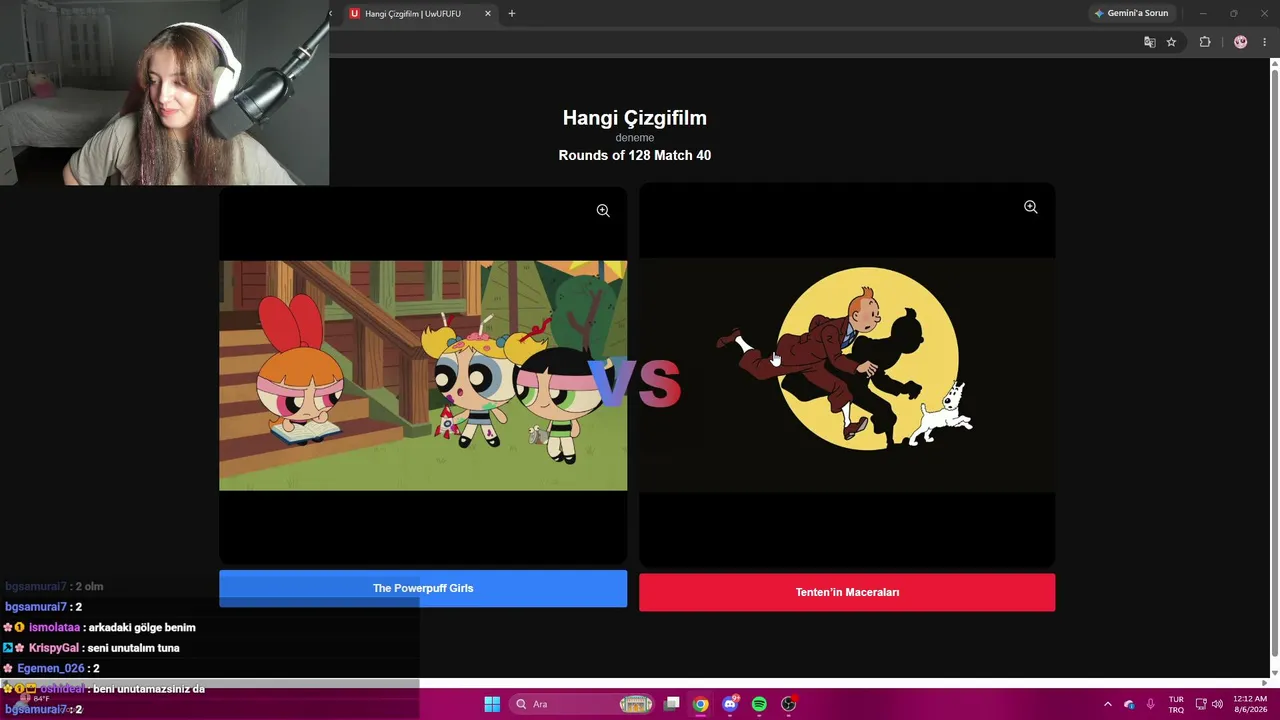Click the Hangi Çizgifilm heading

pyautogui.click(x=635, y=118)
